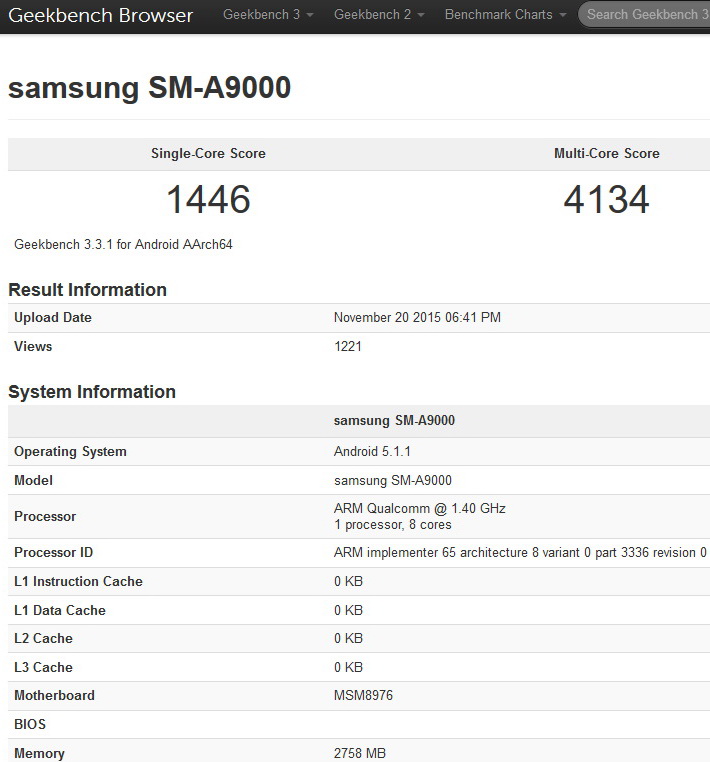The width and height of the screenshot is (710, 762).
Task: Click the Result Information heading
Action: (87, 290)
